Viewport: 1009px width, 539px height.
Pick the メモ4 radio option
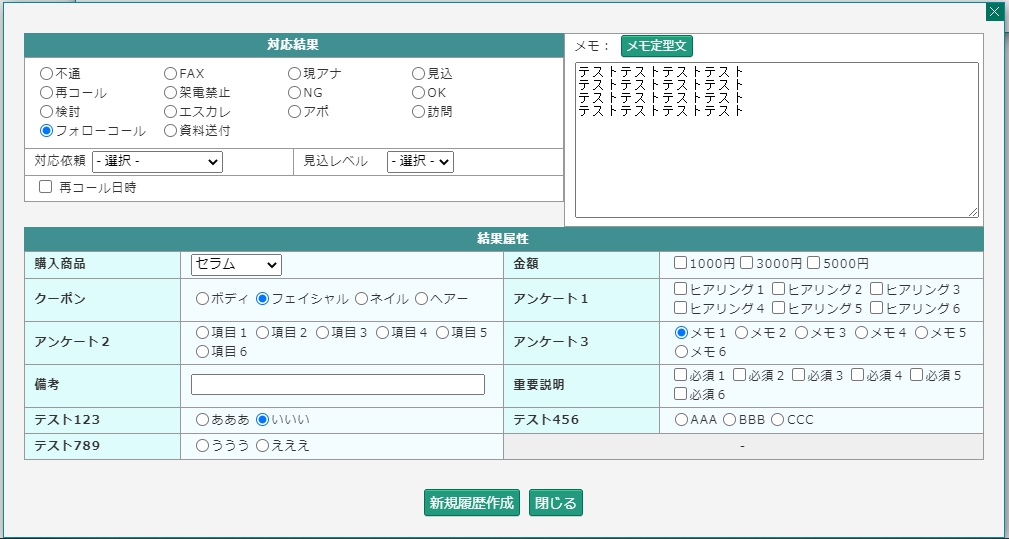point(862,333)
